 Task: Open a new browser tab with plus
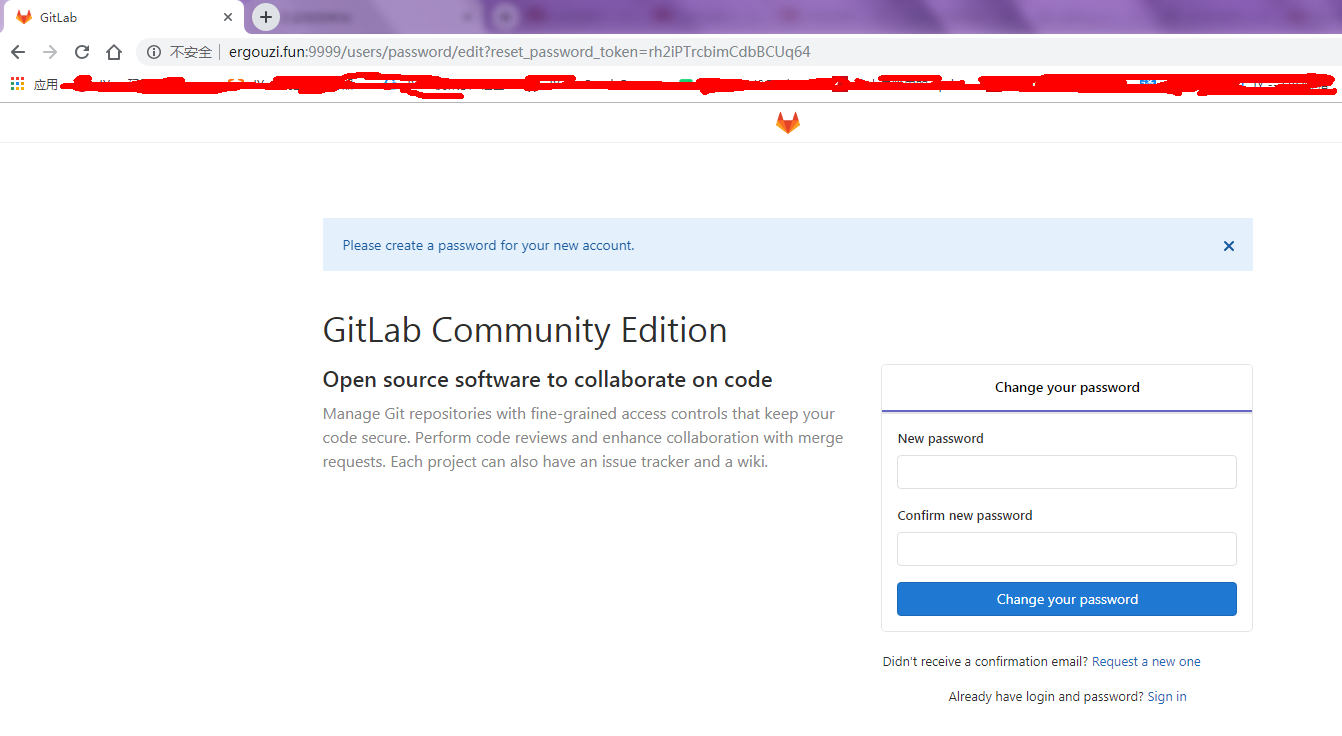265,17
